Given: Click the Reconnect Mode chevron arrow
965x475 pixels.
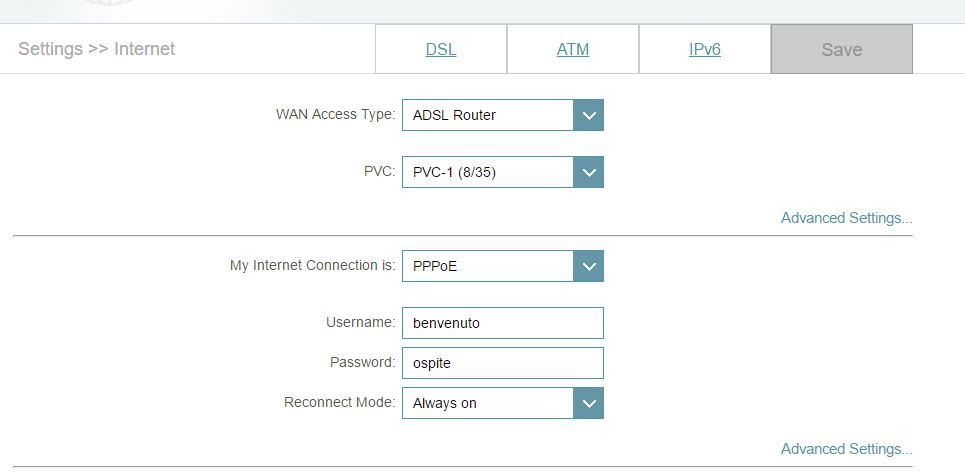Looking at the screenshot, I should [x=589, y=403].
